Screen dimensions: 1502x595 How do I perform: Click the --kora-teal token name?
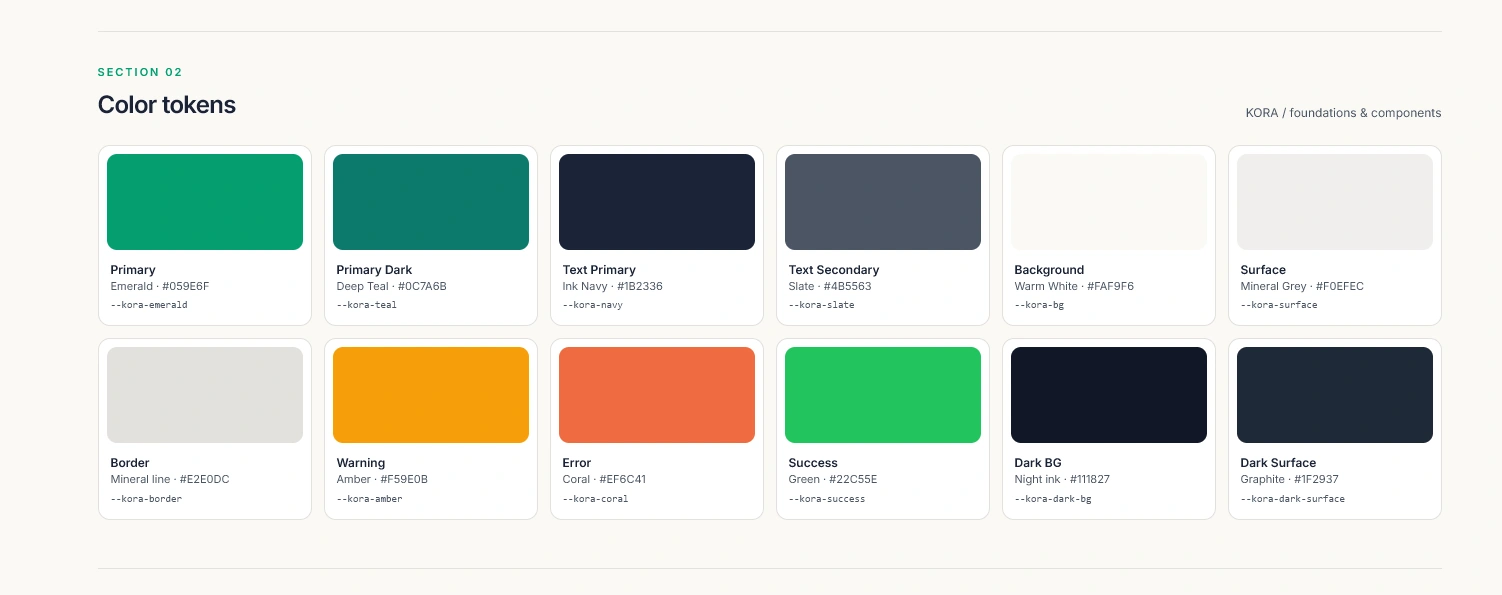point(367,305)
